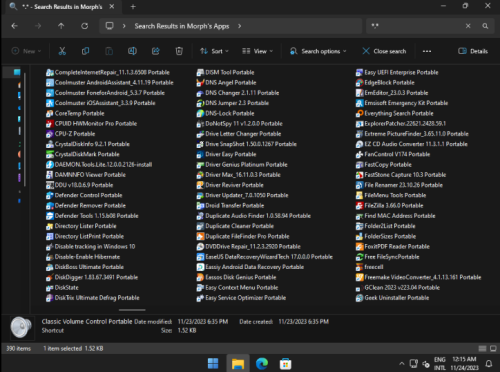
Task: Click the horizontal scrollbar thumb
Action: 132,310
